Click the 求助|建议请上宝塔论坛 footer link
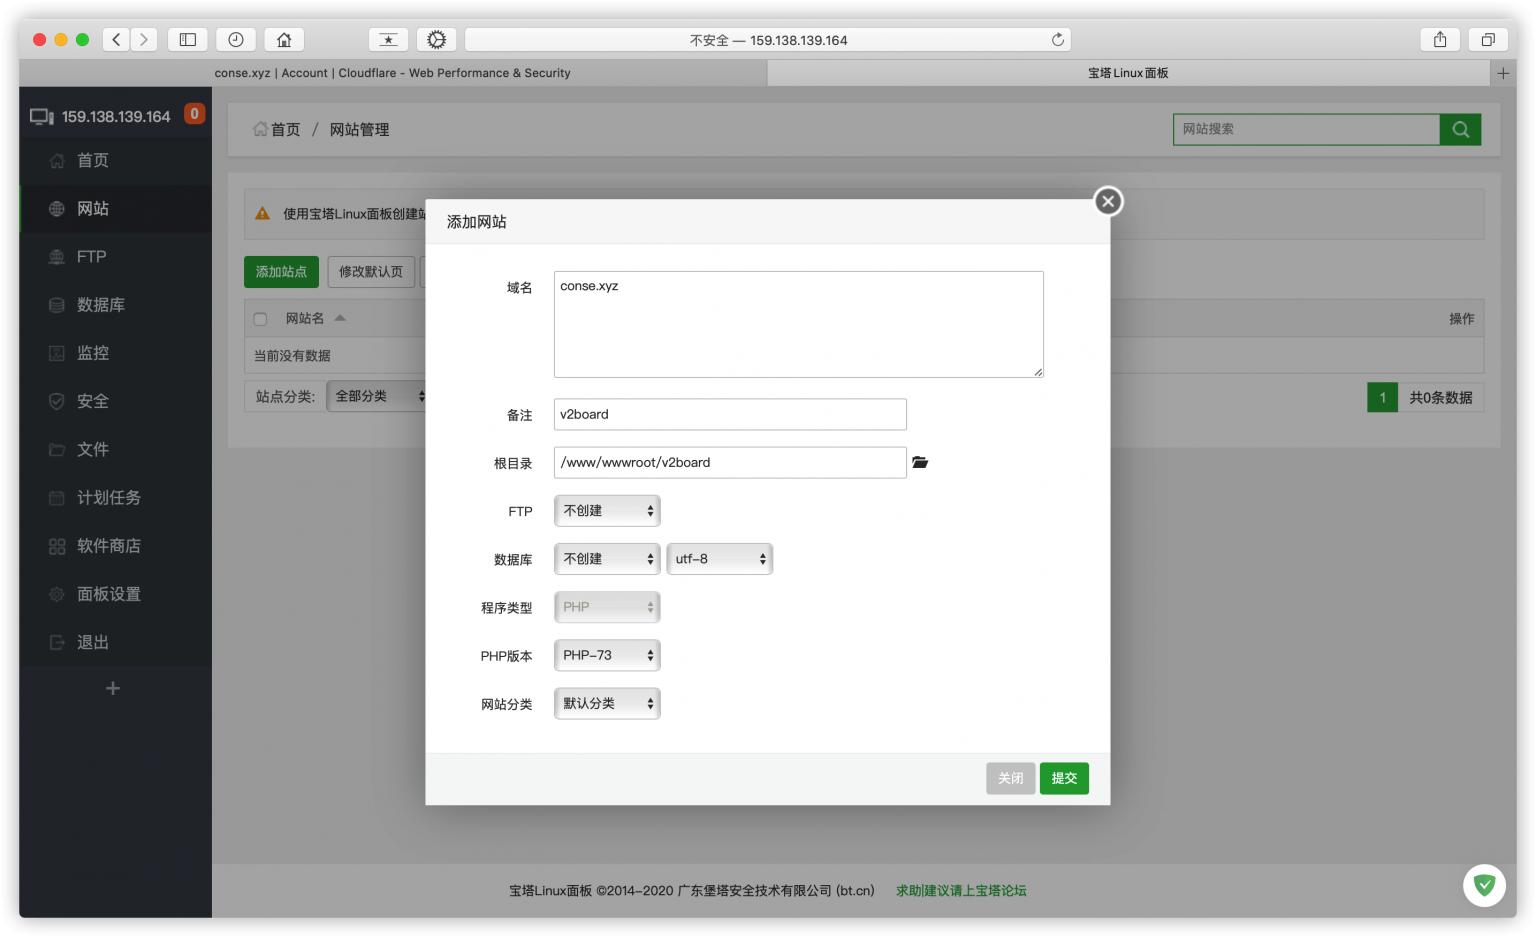This screenshot has width=1536, height=937. coord(961,890)
